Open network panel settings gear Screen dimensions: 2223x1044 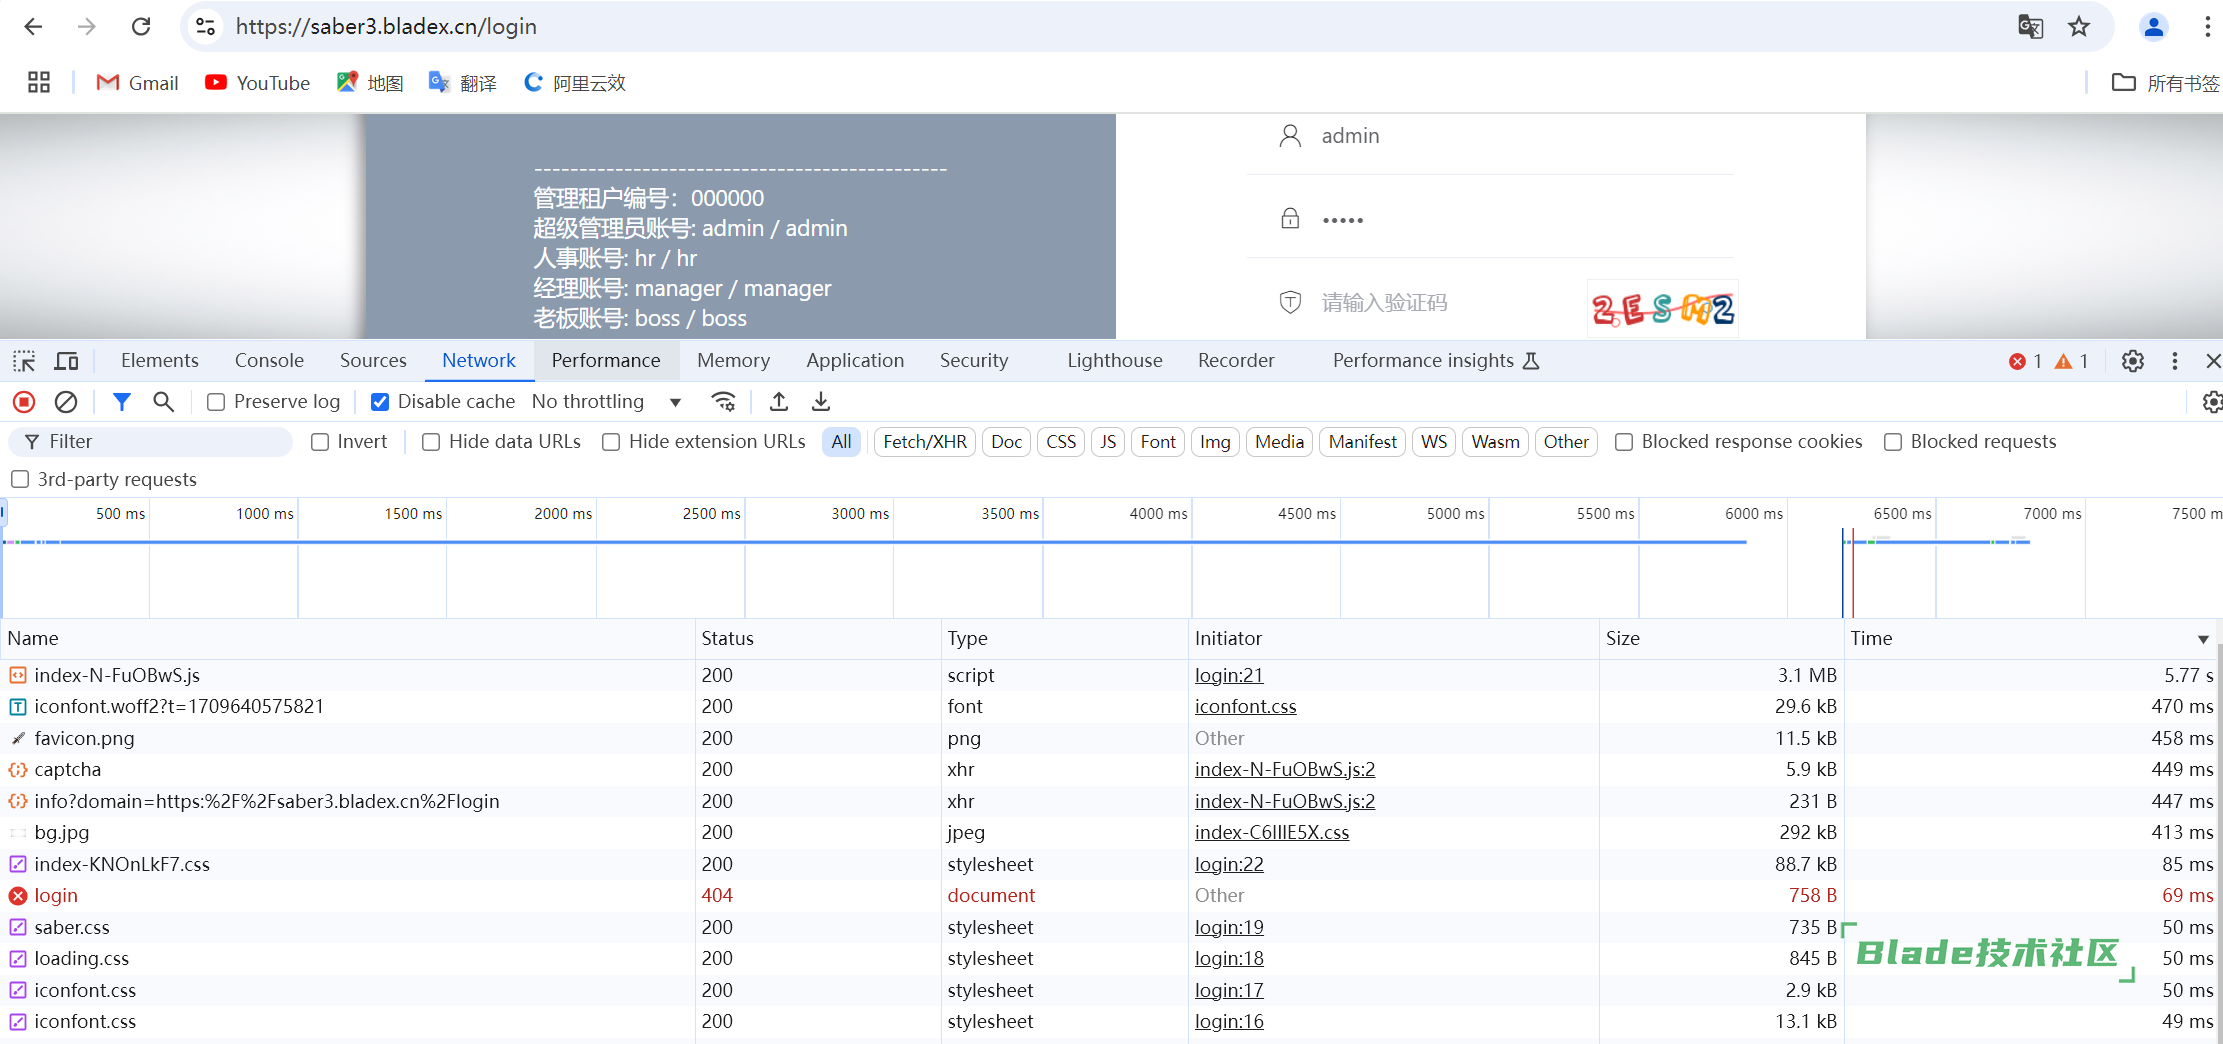point(2211,402)
